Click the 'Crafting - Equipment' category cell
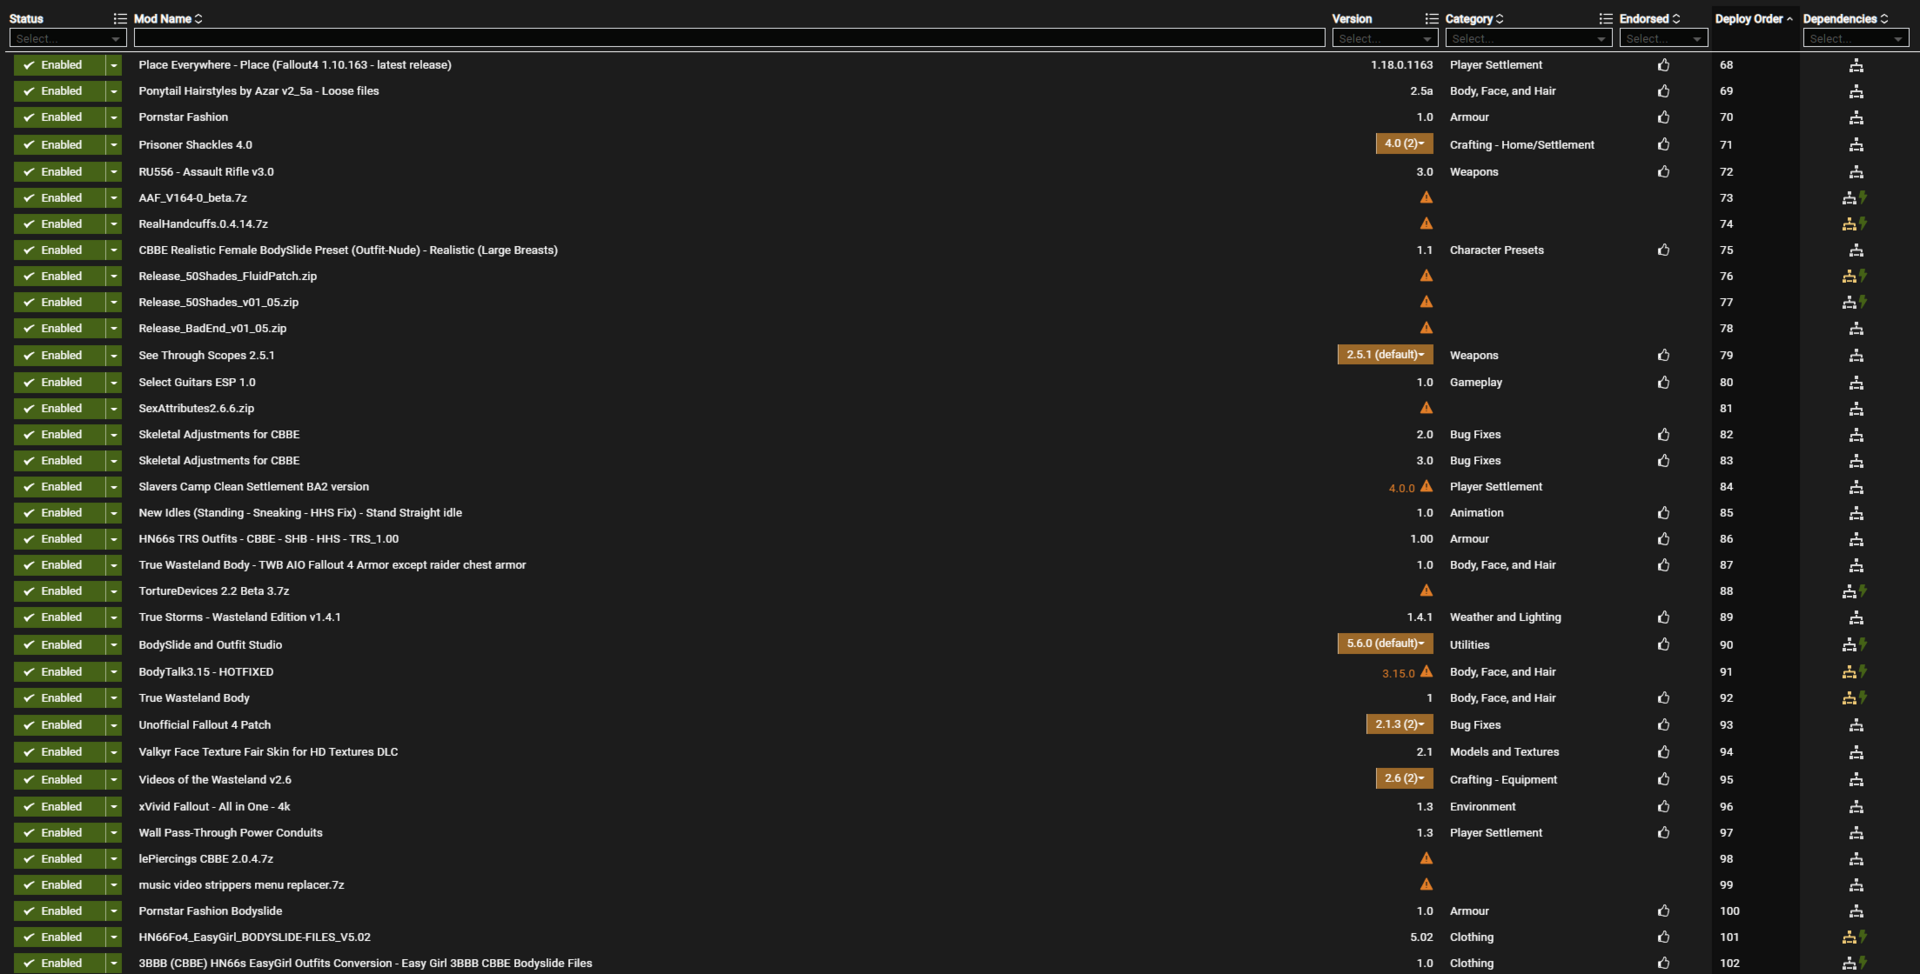This screenshot has height=974, width=1920. tap(1503, 779)
